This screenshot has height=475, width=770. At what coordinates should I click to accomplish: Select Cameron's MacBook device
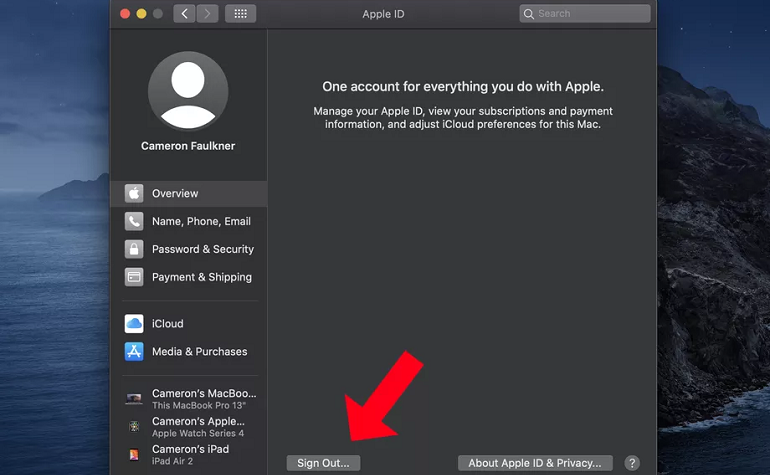pyautogui.click(x=189, y=399)
